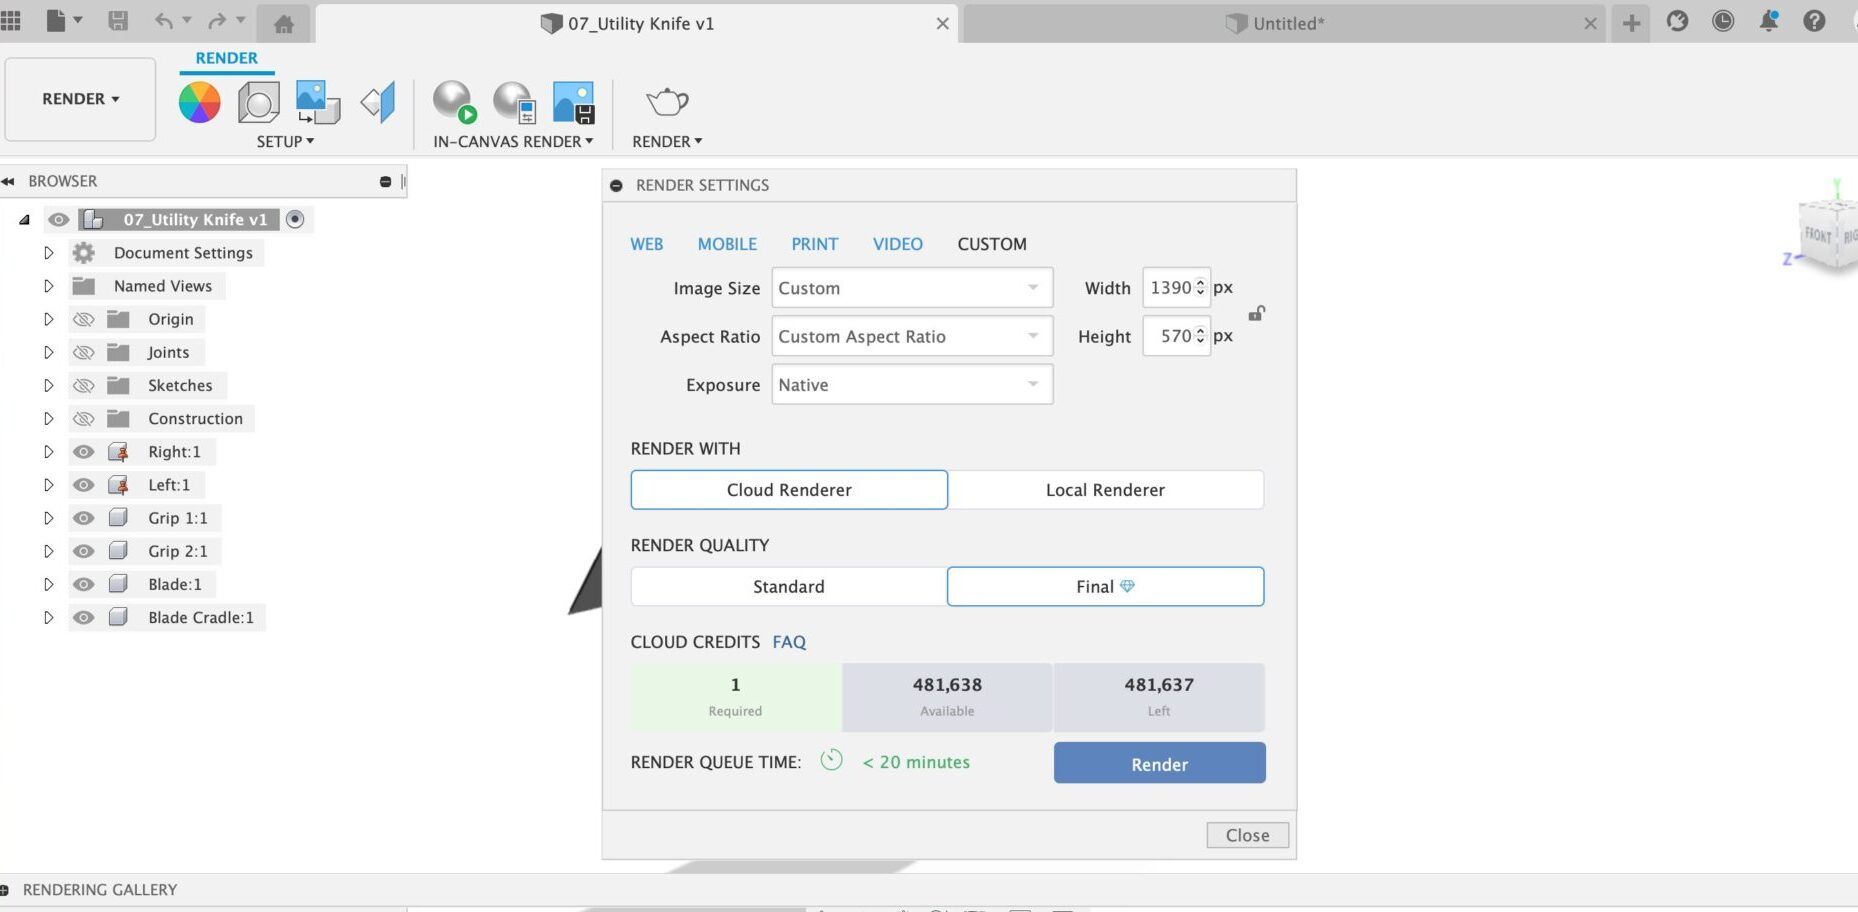
Task: Toggle the aspect ratio lock icon
Action: point(1257,313)
